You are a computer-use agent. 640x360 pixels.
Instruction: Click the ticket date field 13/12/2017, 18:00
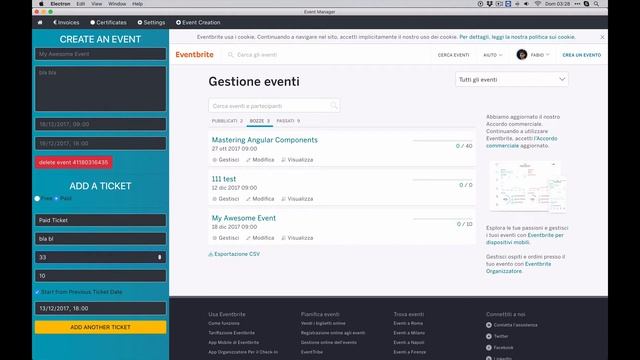pyautogui.click(x=100, y=308)
